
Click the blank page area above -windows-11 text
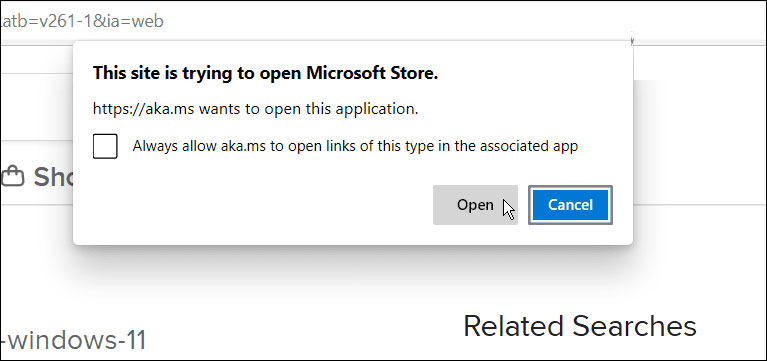point(73,289)
